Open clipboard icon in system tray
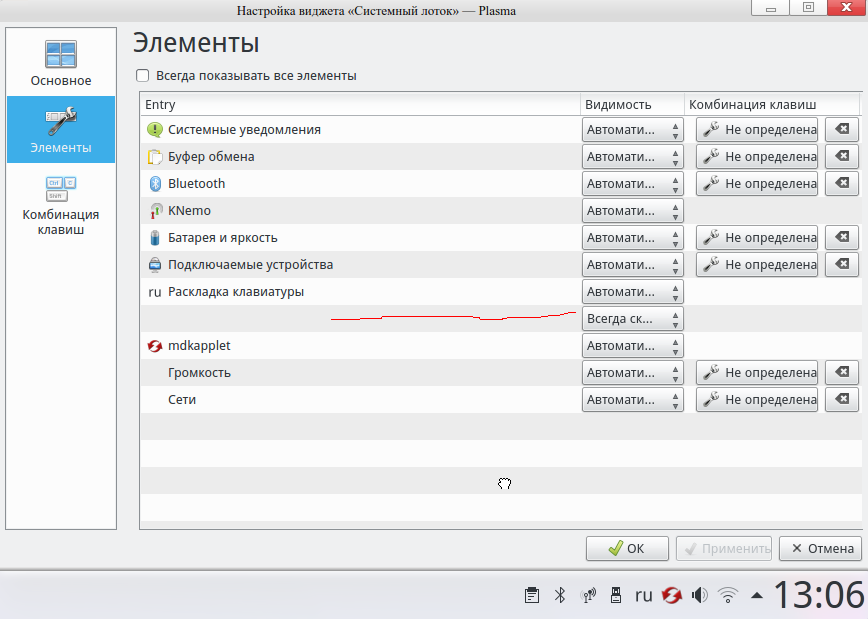The height and width of the screenshot is (619, 868). pos(531,595)
